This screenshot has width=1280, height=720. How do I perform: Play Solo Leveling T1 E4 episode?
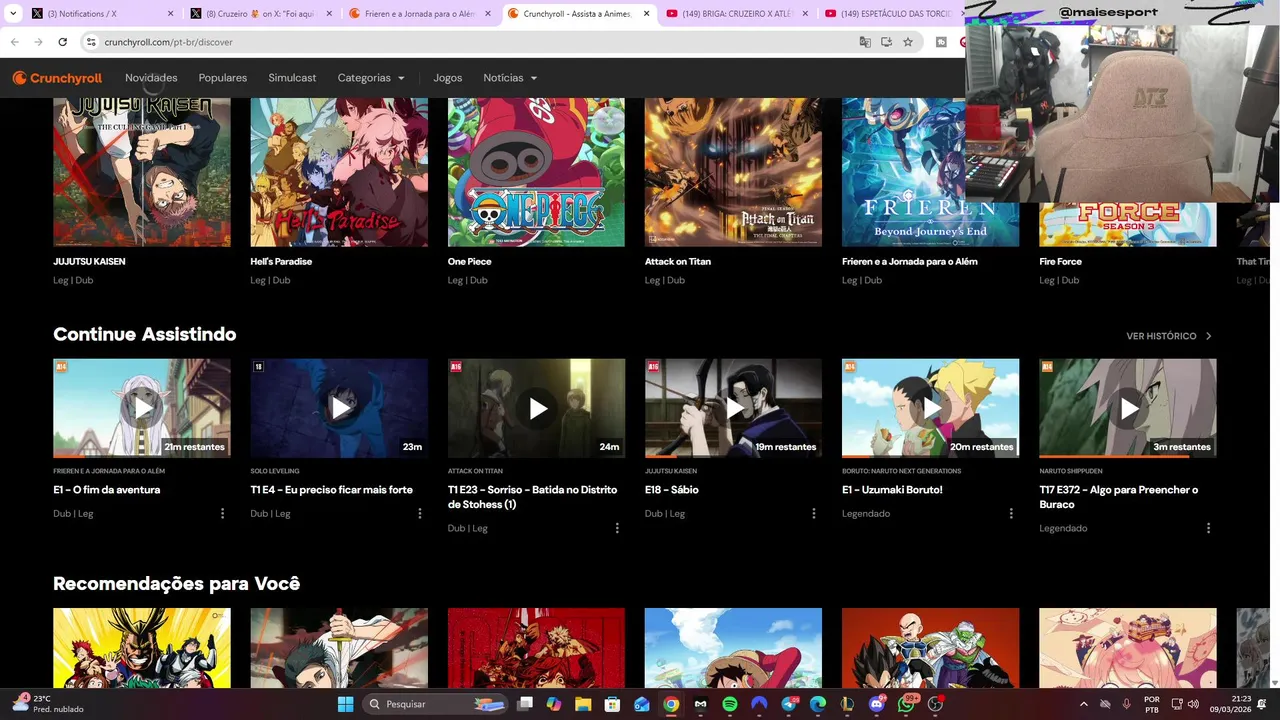tap(339, 408)
